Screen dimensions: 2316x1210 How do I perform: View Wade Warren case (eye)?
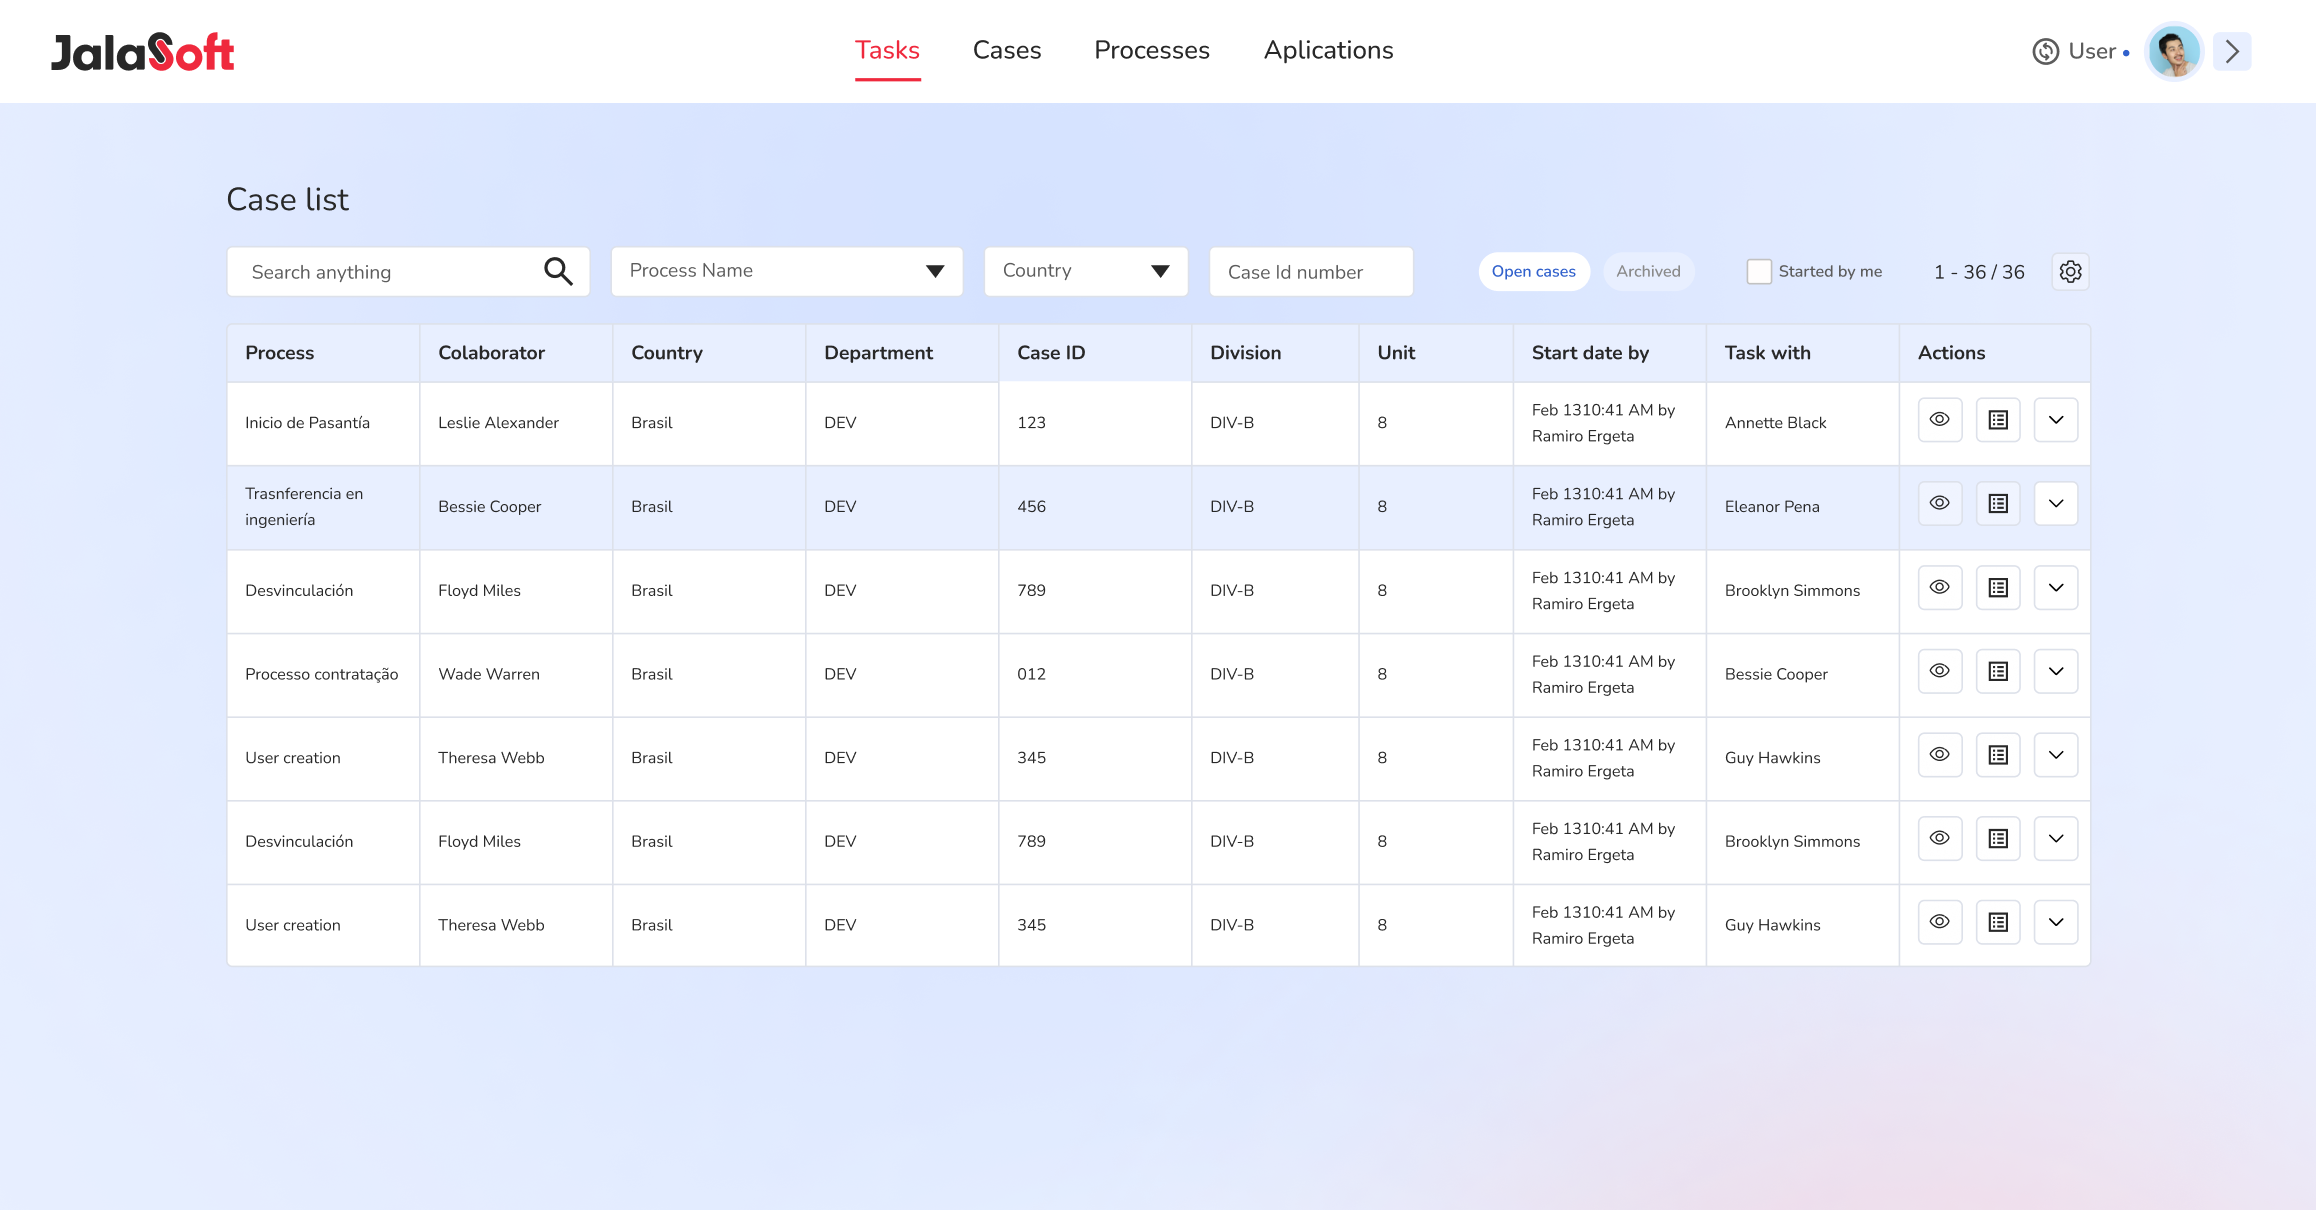(x=1940, y=671)
